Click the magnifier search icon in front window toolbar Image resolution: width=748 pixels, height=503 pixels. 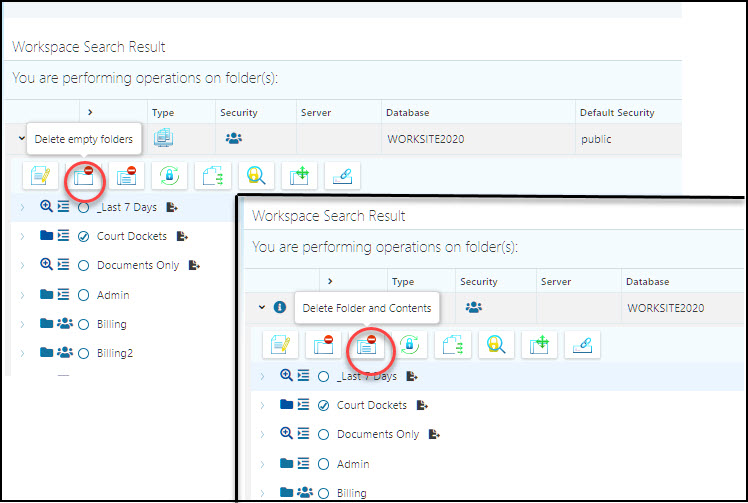point(496,345)
